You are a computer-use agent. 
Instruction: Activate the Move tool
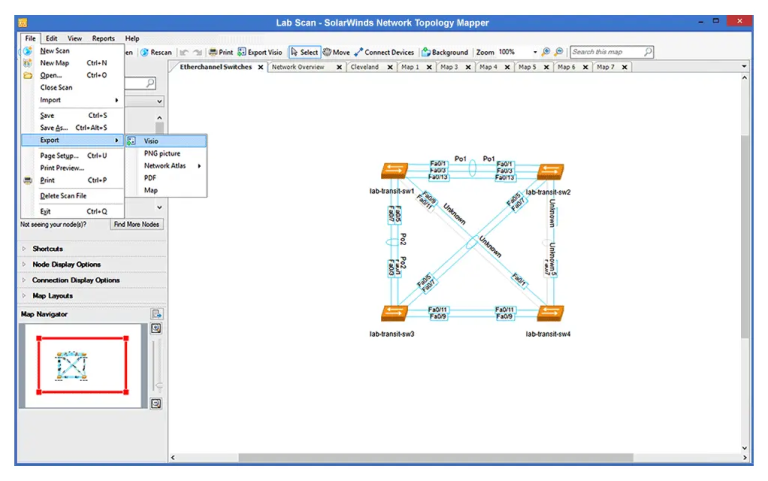pos(336,52)
